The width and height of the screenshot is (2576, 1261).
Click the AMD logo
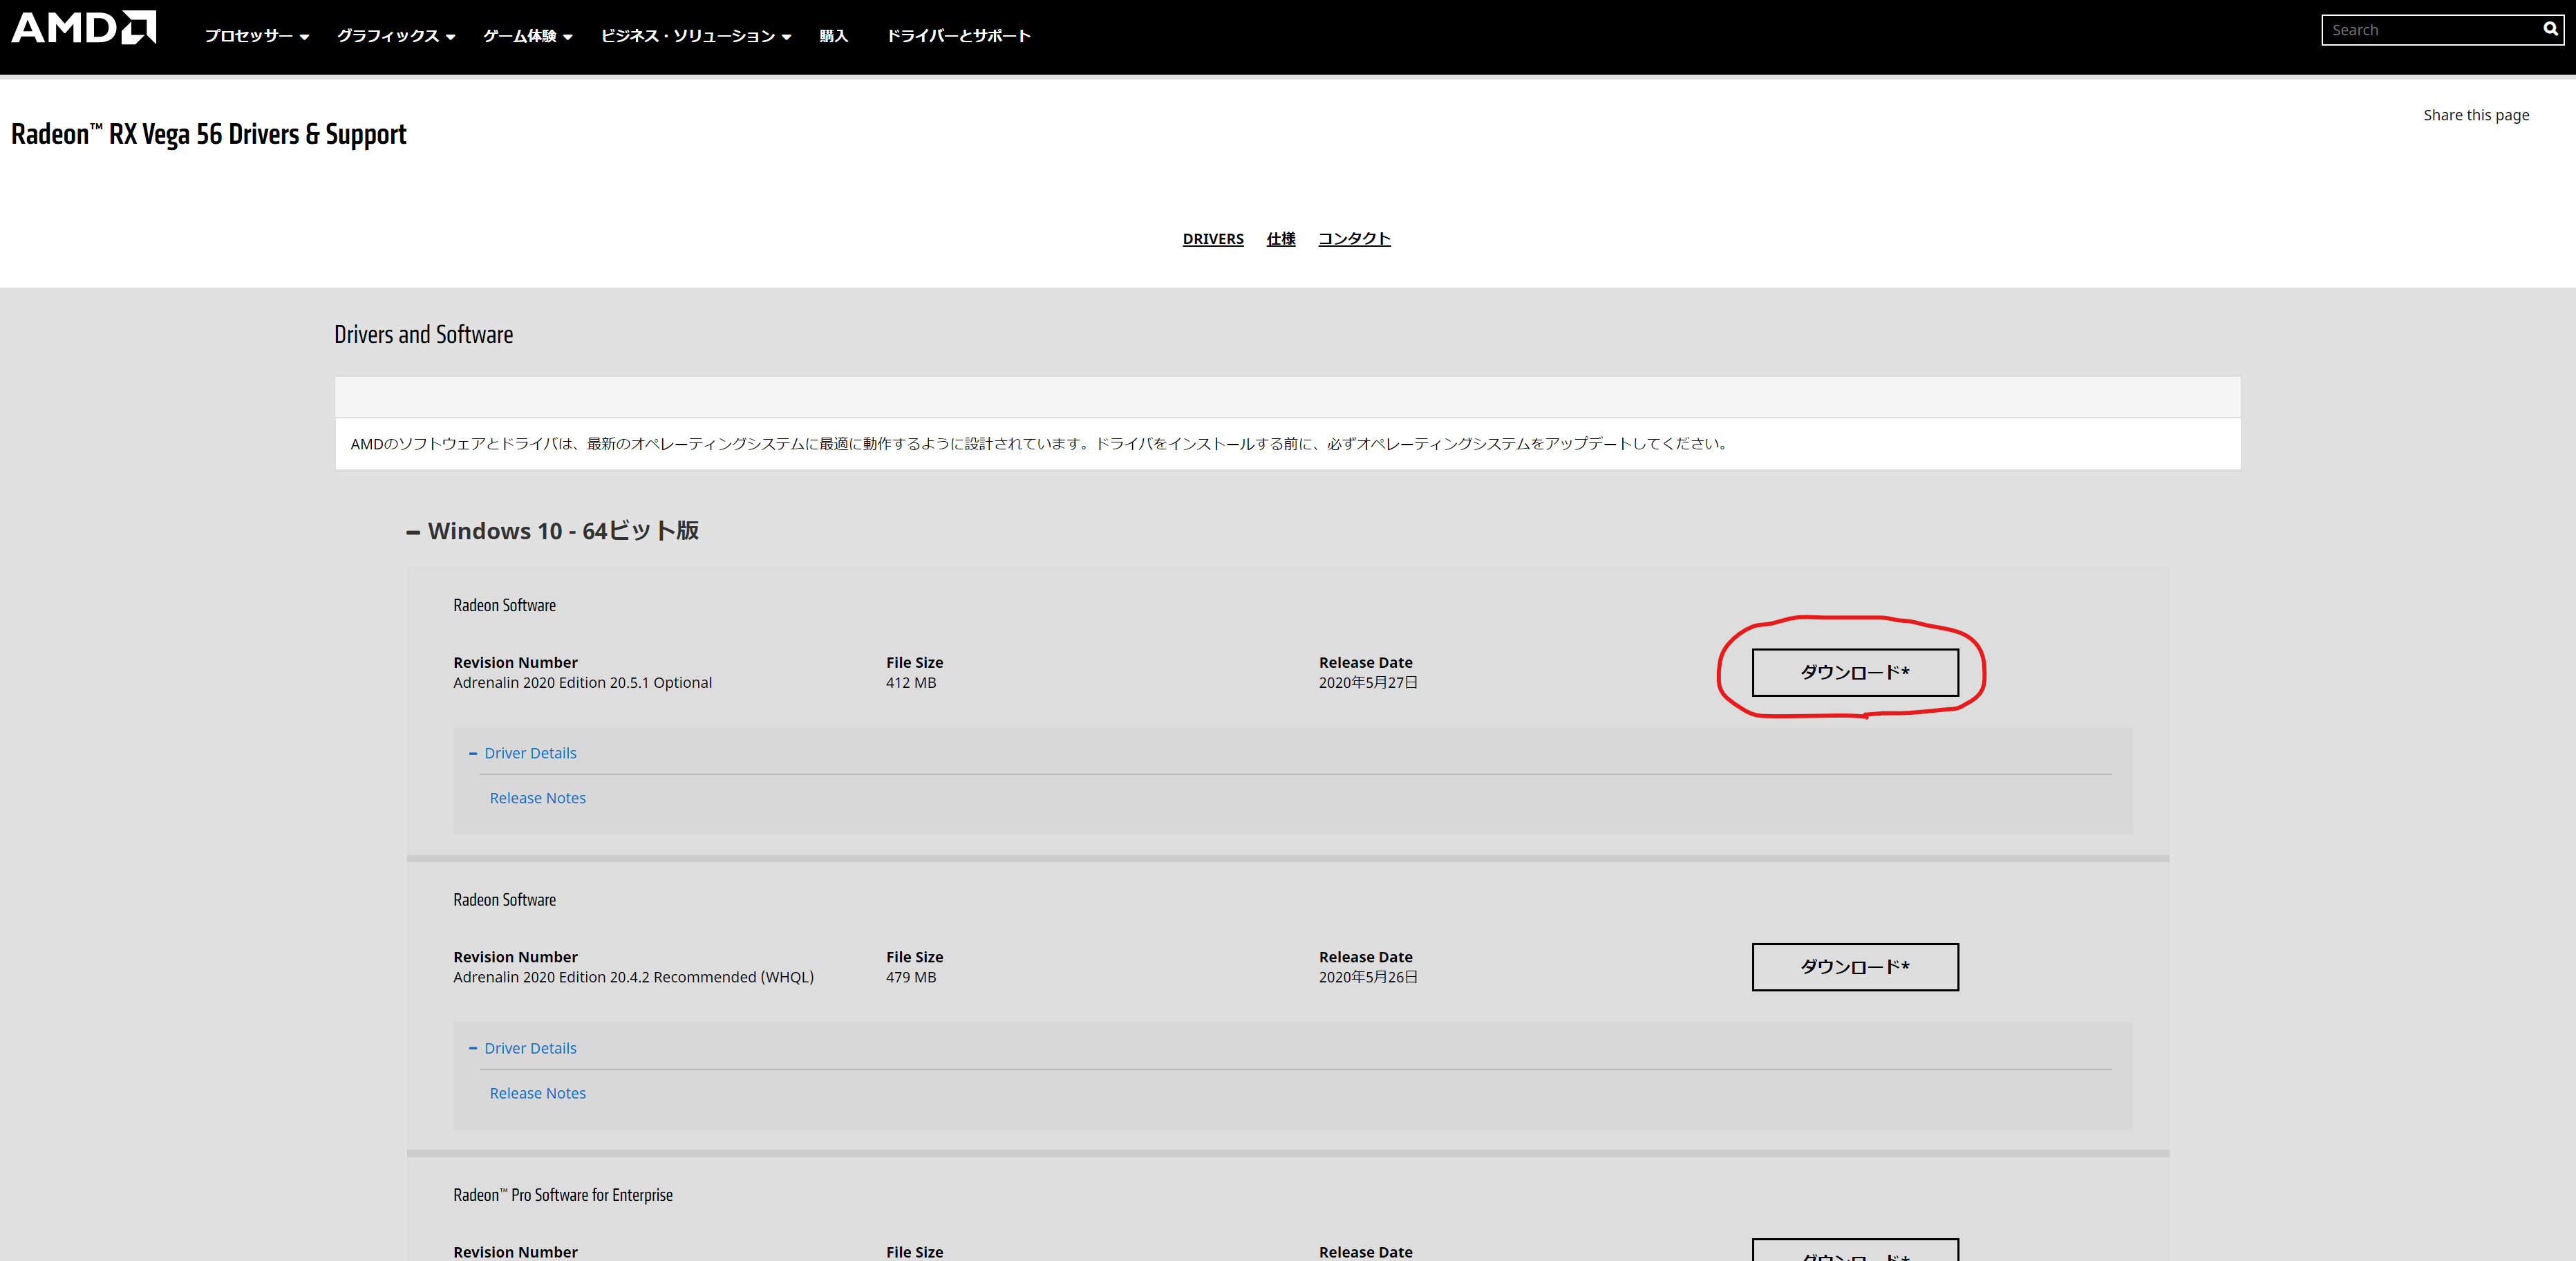coord(84,28)
